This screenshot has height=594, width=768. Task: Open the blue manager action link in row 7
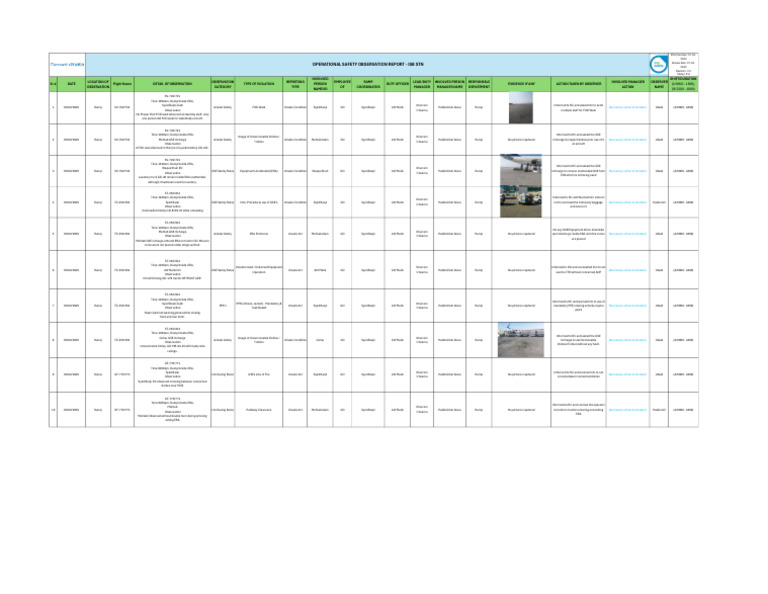pyautogui.click(x=627, y=306)
